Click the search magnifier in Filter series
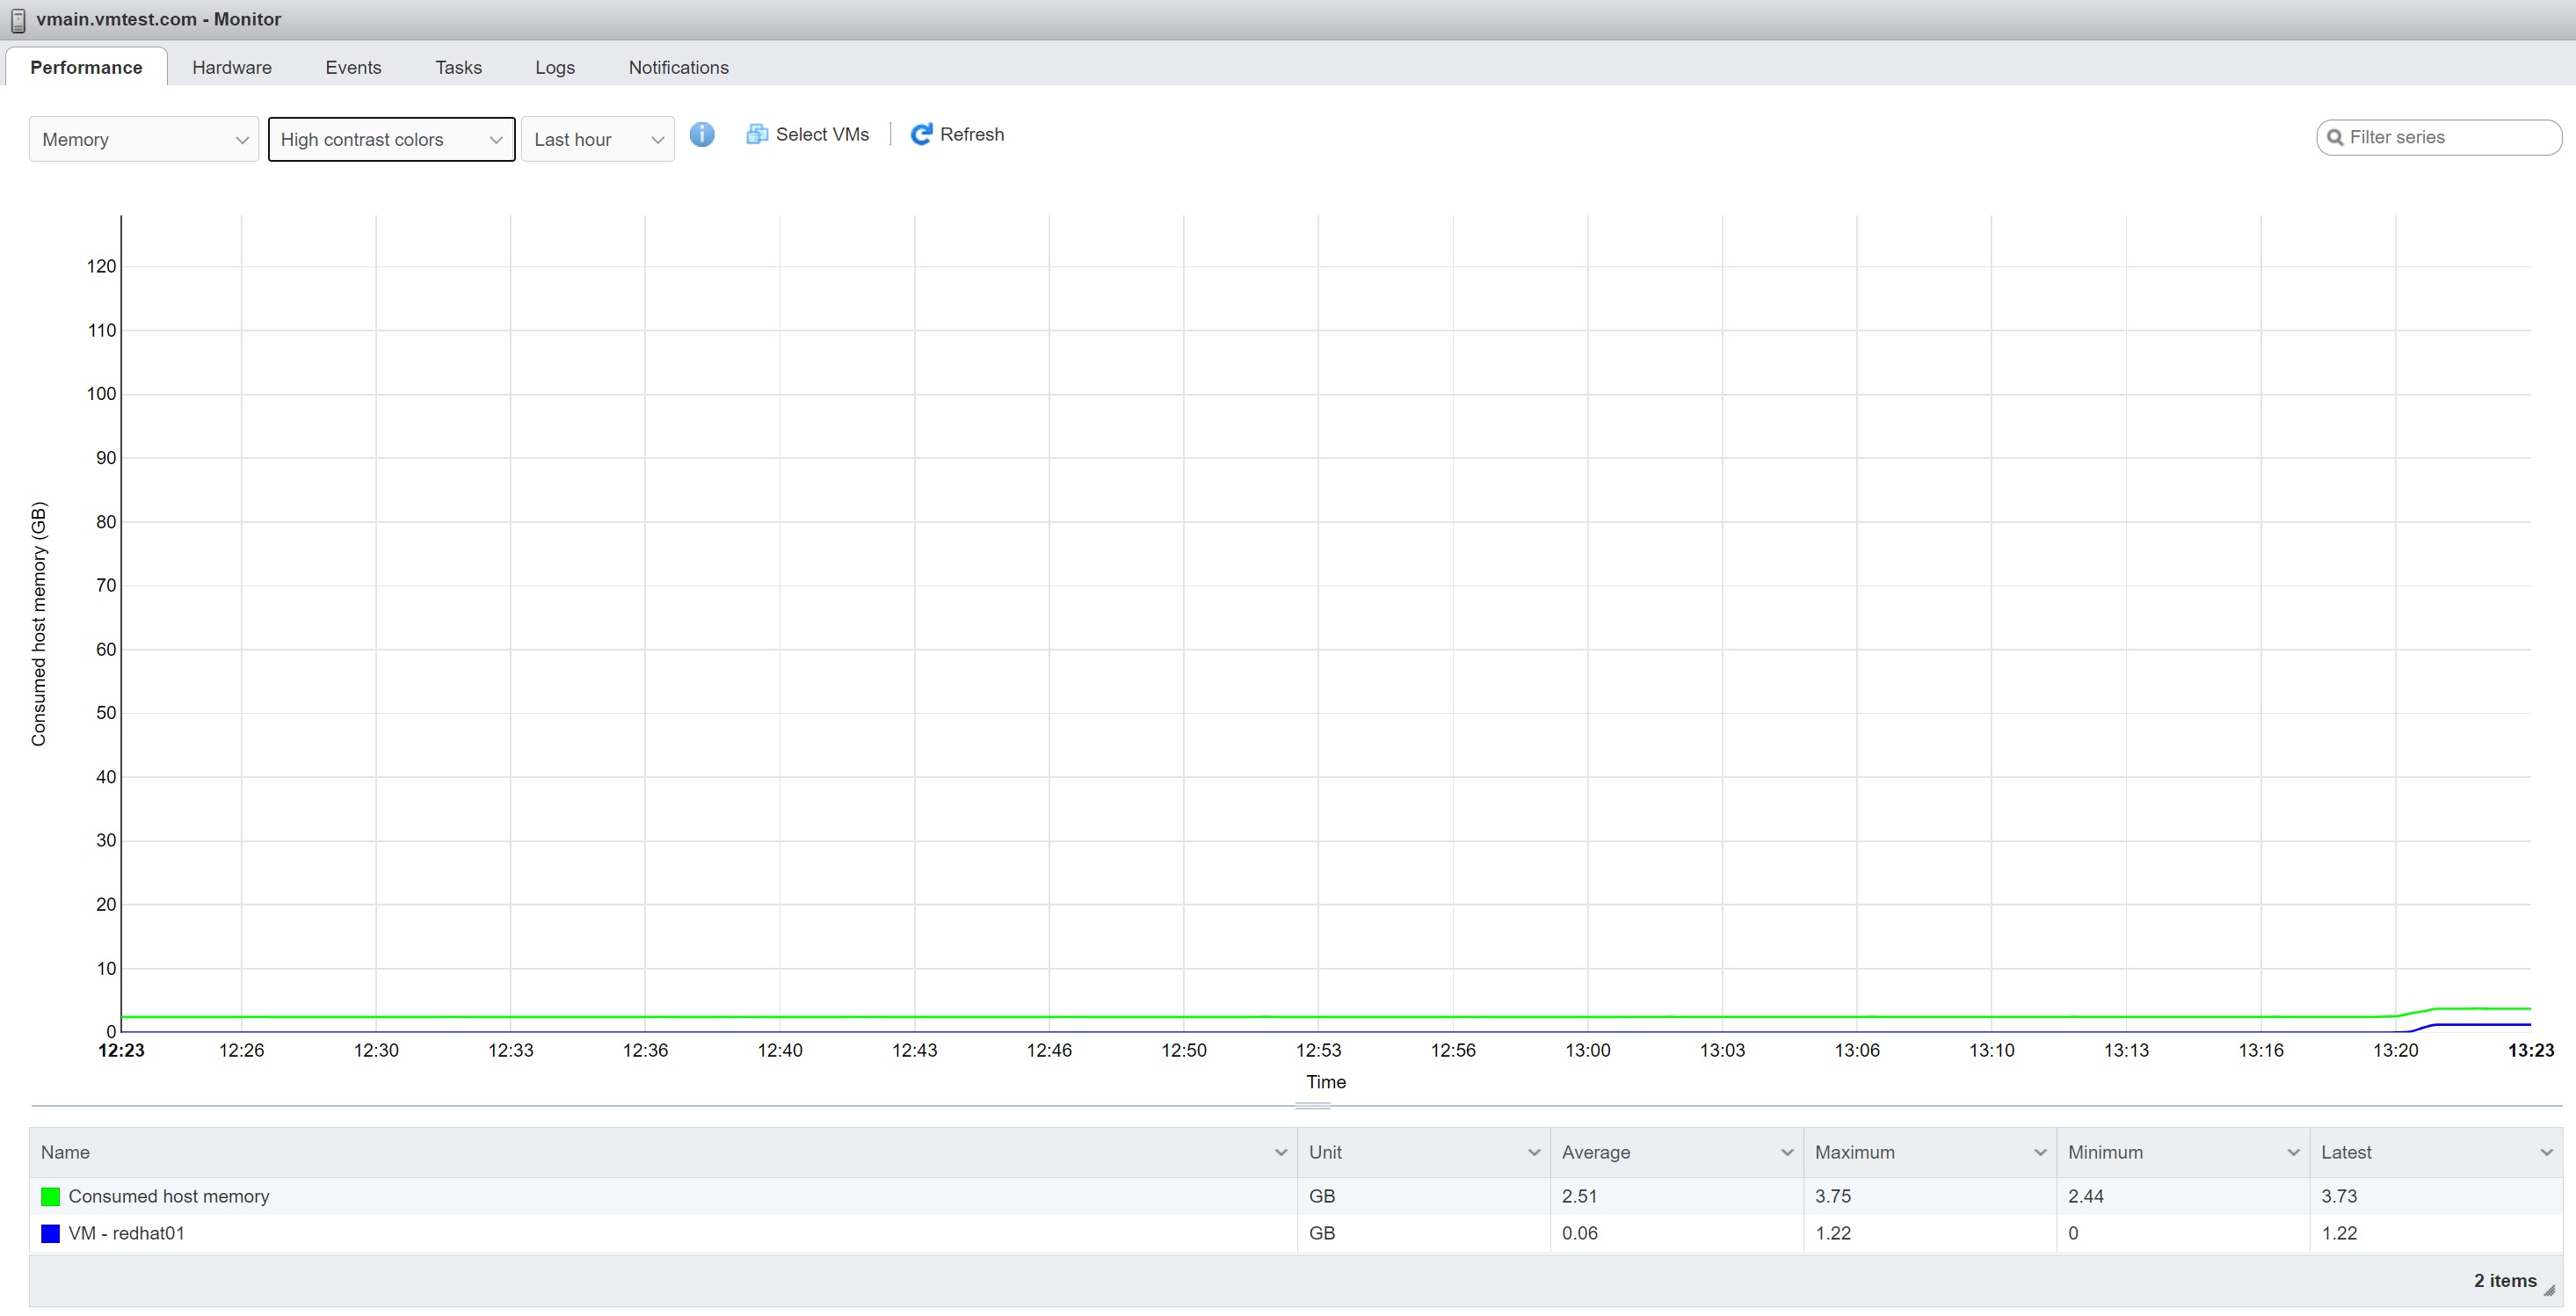The height and width of the screenshot is (1316, 2576). (2335, 138)
